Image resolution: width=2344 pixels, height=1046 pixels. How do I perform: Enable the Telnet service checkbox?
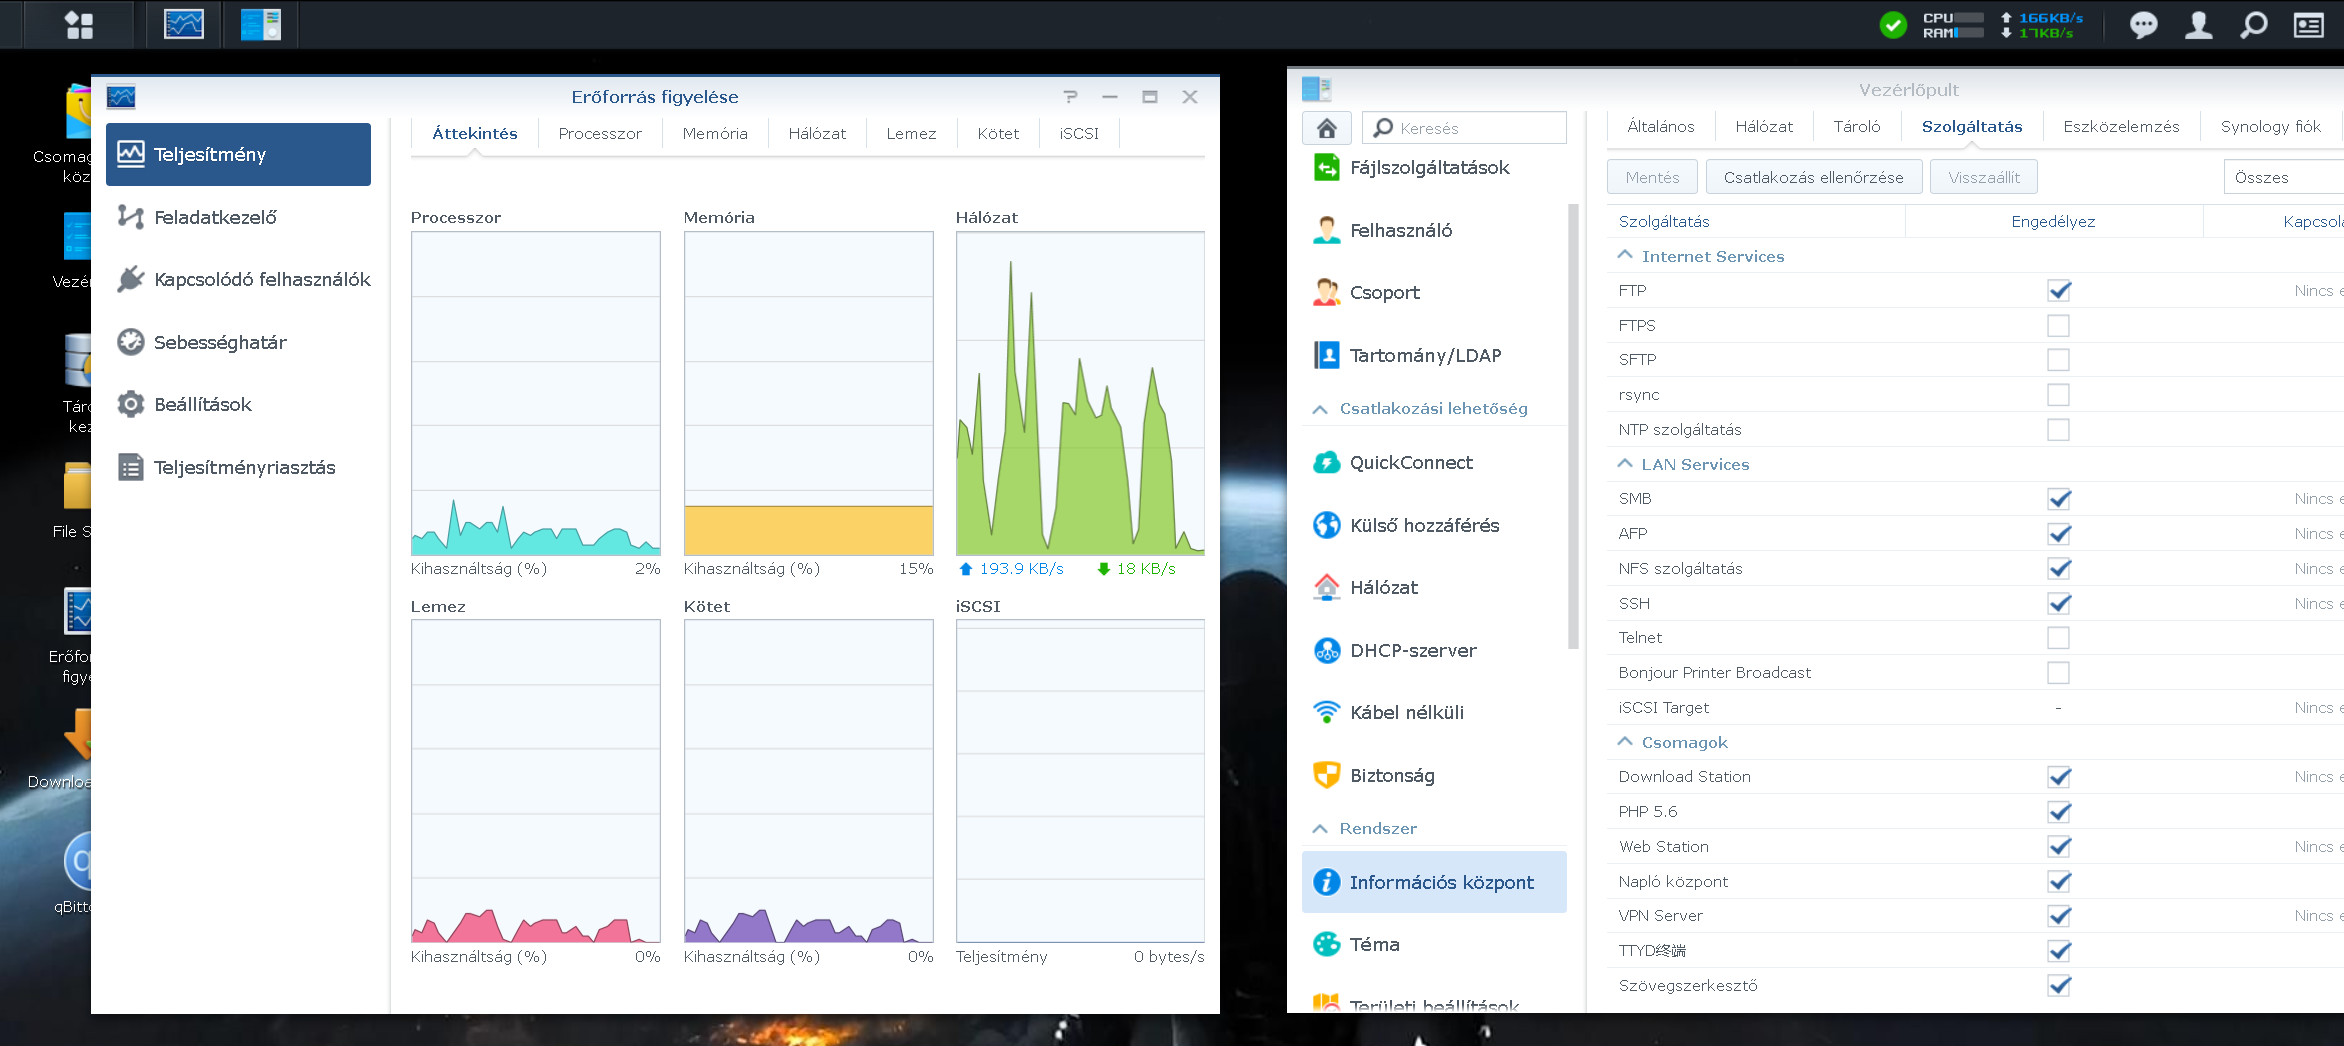click(x=2058, y=638)
